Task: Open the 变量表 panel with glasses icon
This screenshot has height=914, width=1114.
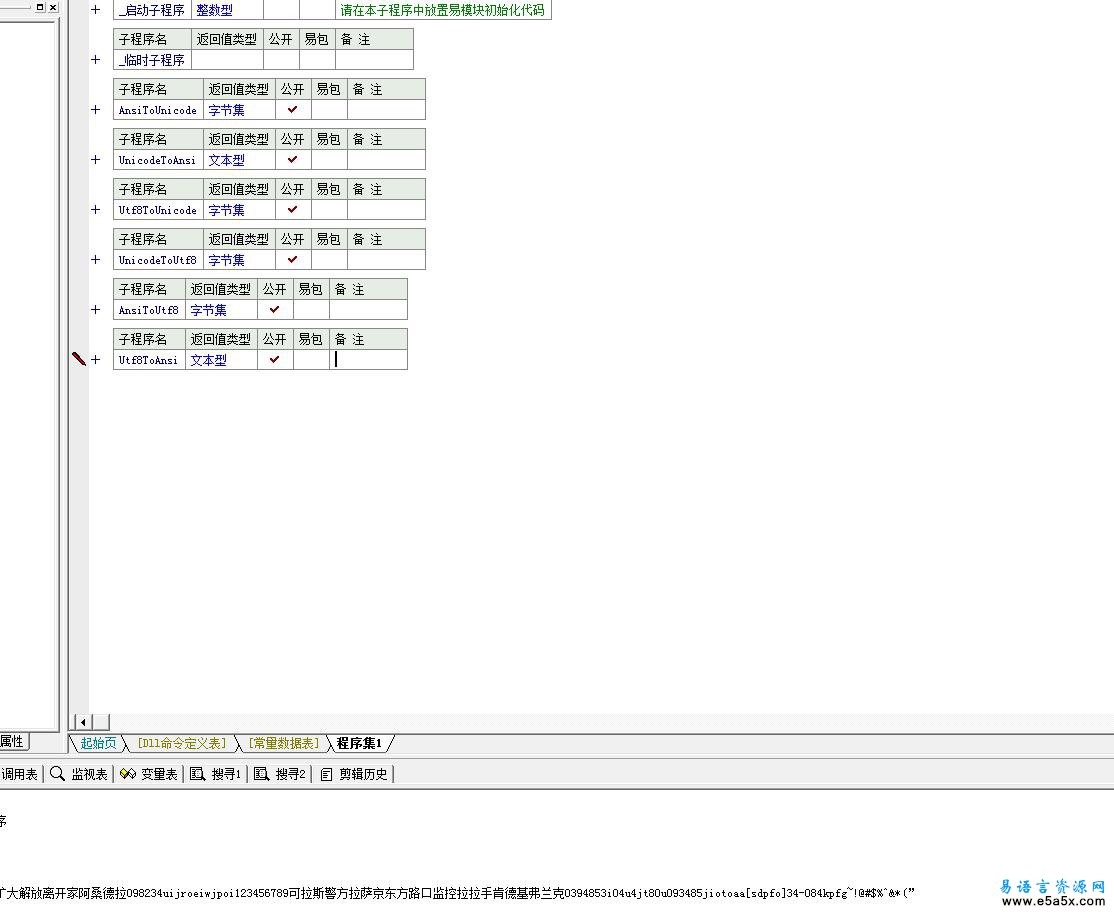Action: 148,774
